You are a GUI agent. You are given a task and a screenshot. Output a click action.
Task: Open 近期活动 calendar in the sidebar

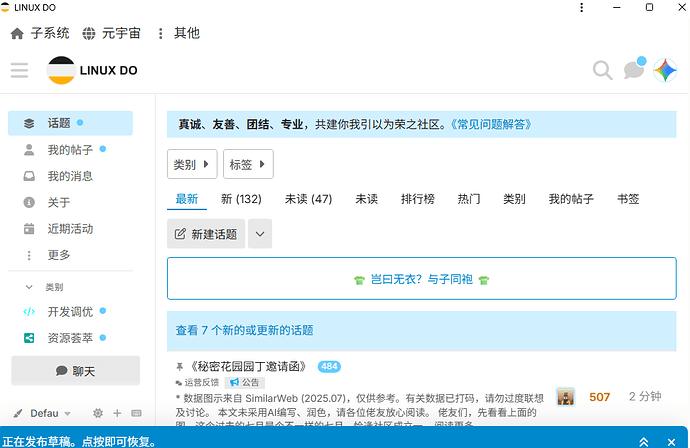pos(70,229)
